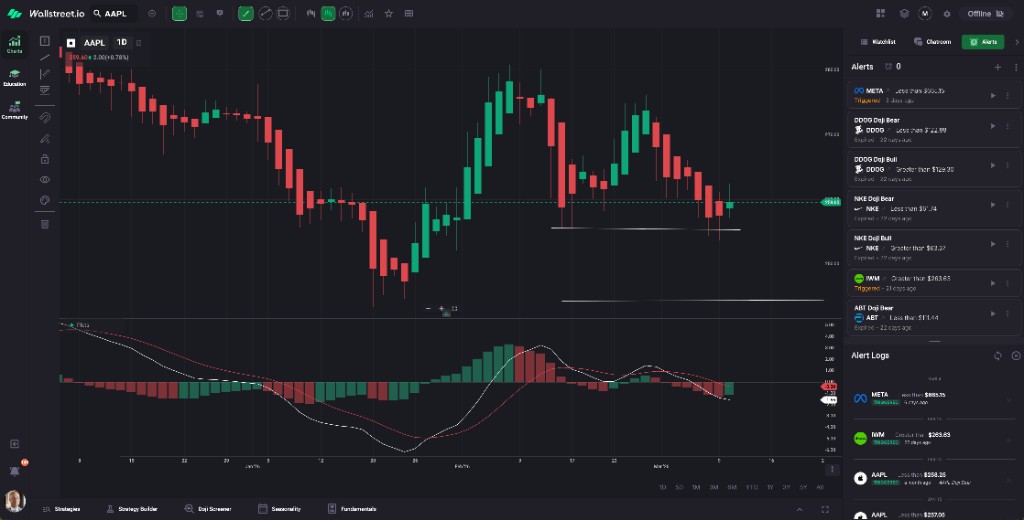The image size is (1024, 520).
Task: Click the star favorites icon
Action: pyautogui.click(x=389, y=13)
